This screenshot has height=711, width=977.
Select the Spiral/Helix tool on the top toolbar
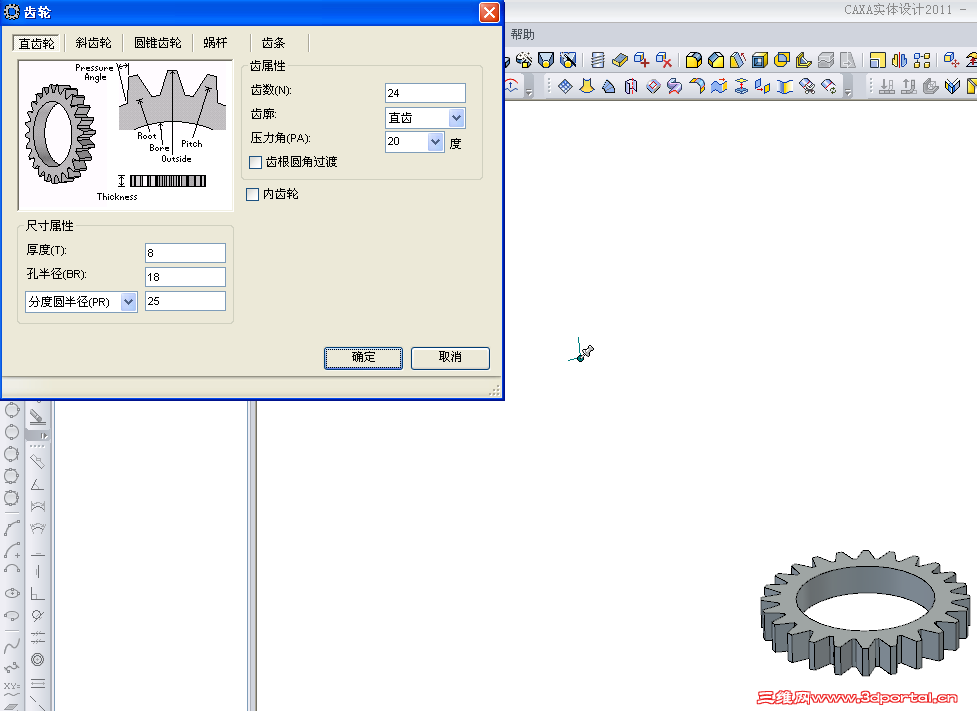point(597,60)
